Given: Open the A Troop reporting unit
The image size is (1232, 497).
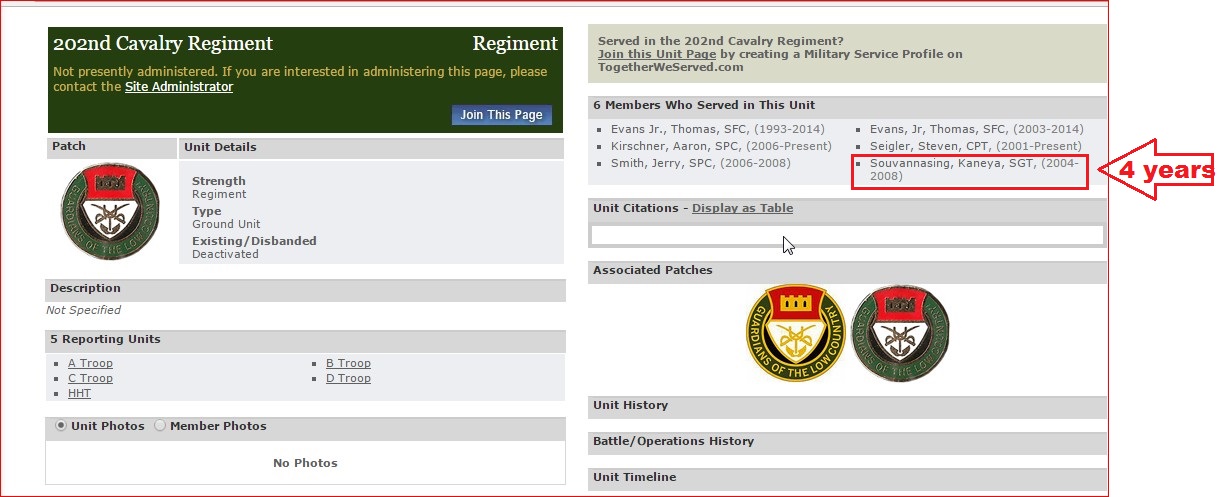Looking at the screenshot, I should tap(90, 364).
